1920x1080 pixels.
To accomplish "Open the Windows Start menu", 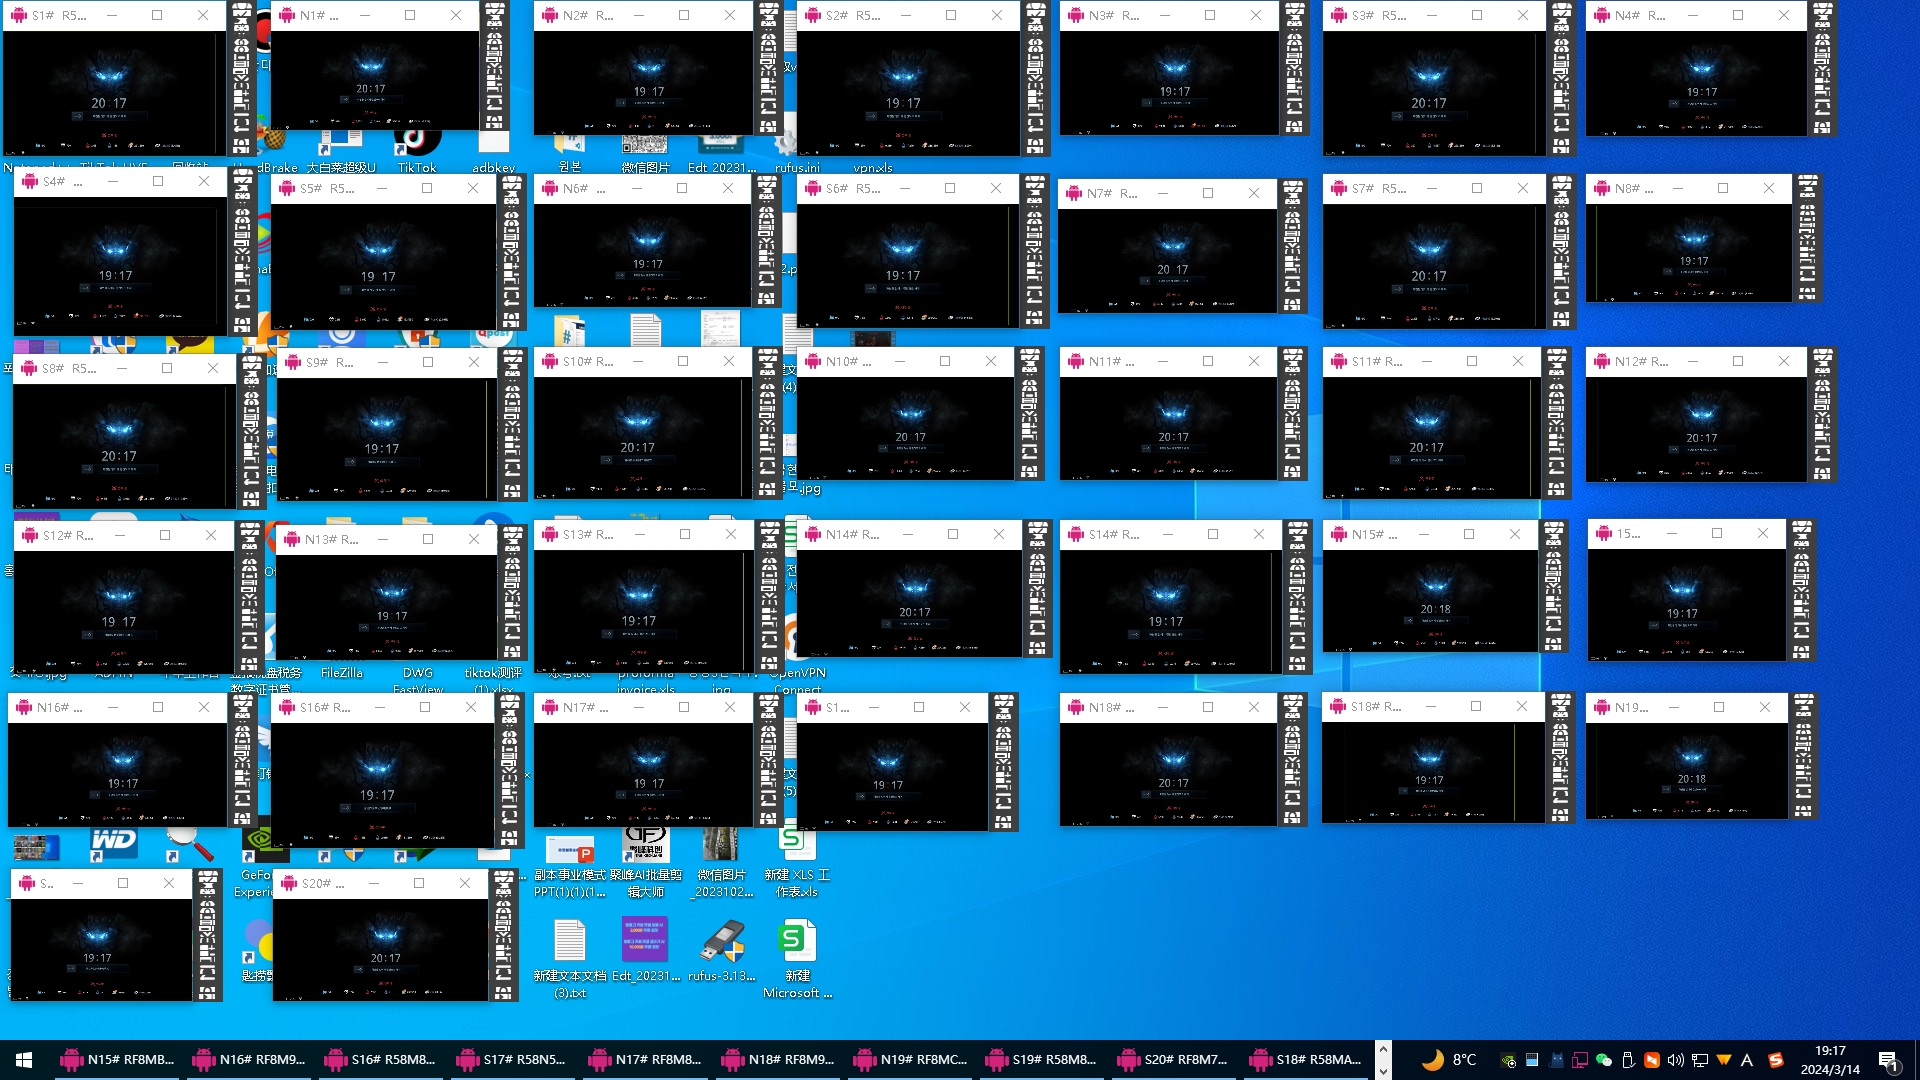I will click(x=24, y=1060).
